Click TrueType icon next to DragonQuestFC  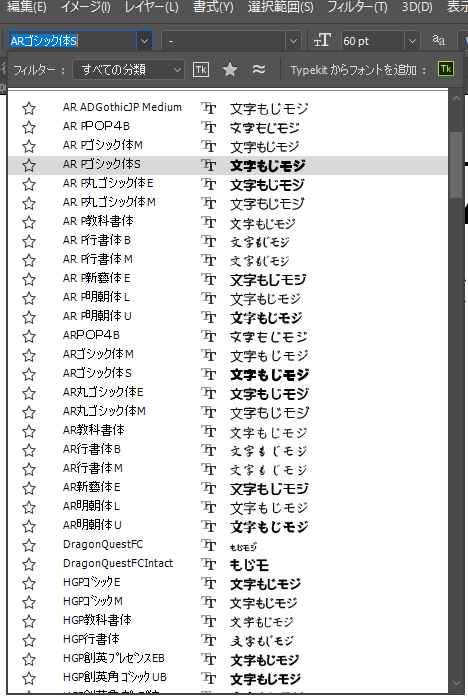pyautogui.click(x=209, y=544)
